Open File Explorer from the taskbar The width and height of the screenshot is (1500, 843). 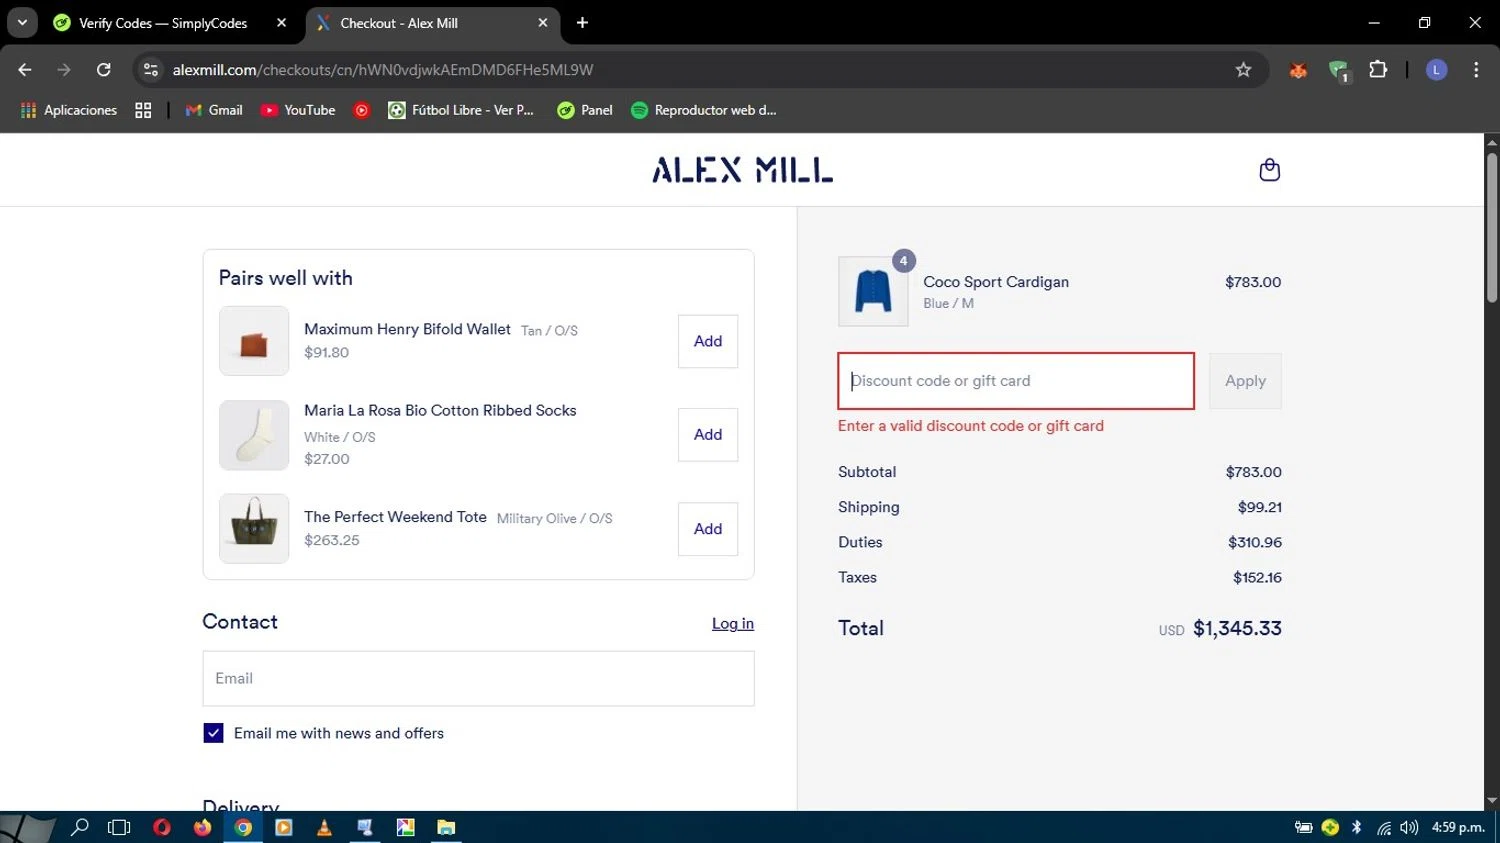pos(446,827)
